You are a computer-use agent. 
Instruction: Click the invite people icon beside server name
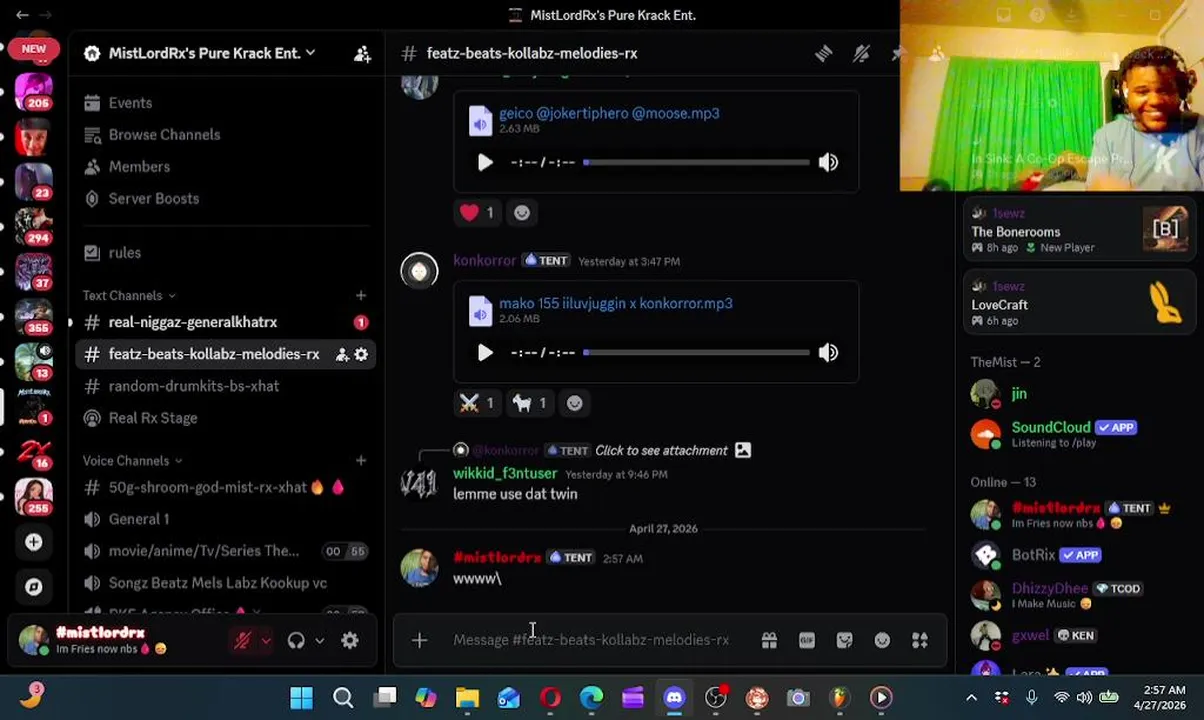[362, 54]
